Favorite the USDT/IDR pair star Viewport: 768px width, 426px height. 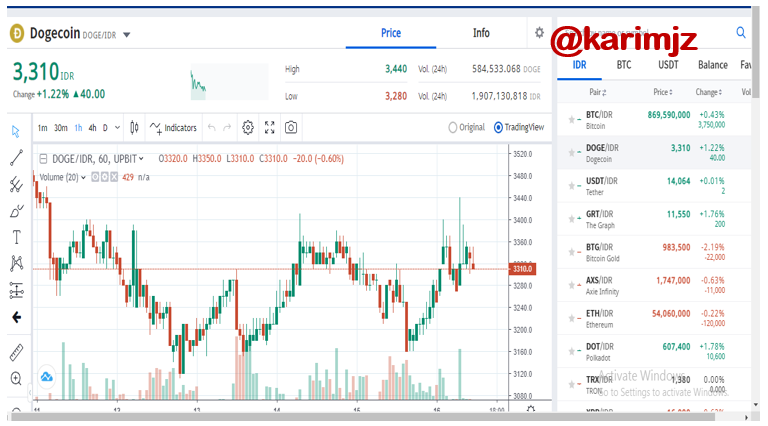571,186
